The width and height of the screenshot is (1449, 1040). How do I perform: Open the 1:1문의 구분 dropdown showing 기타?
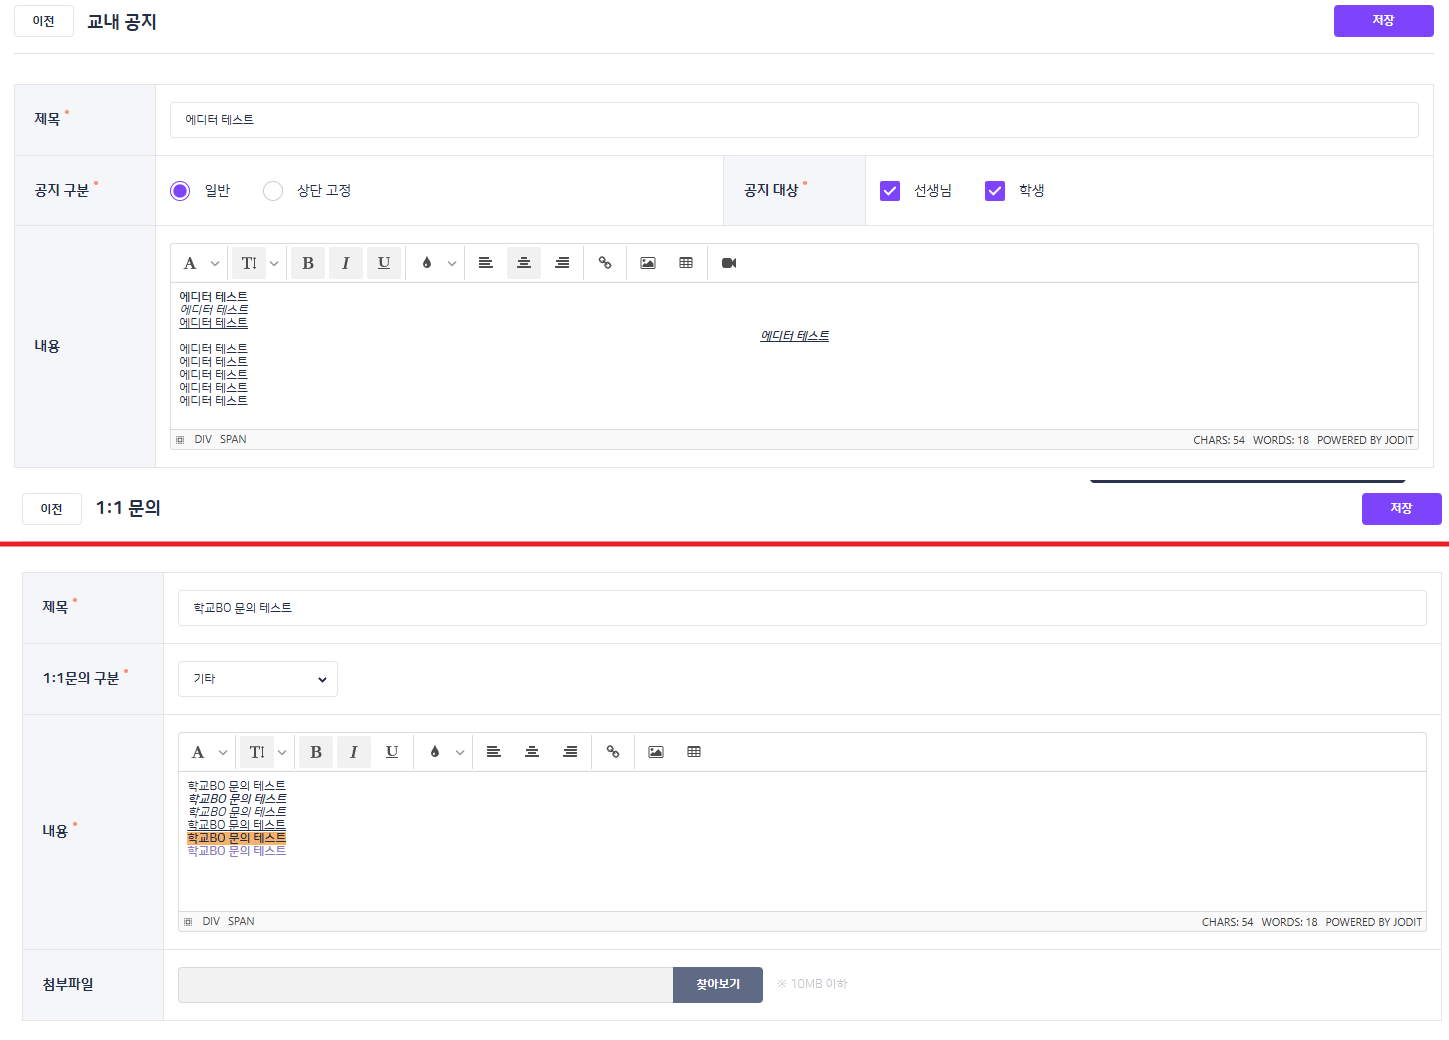pos(258,679)
